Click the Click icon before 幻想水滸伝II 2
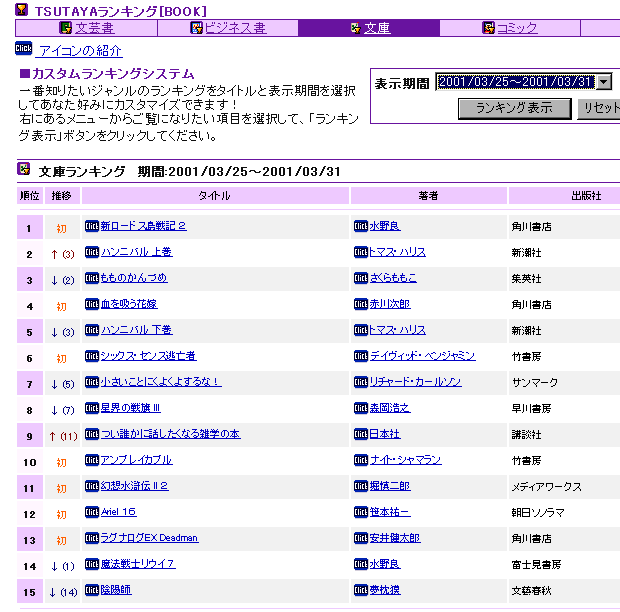The width and height of the screenshot is (620, 612). click(92, 486)
